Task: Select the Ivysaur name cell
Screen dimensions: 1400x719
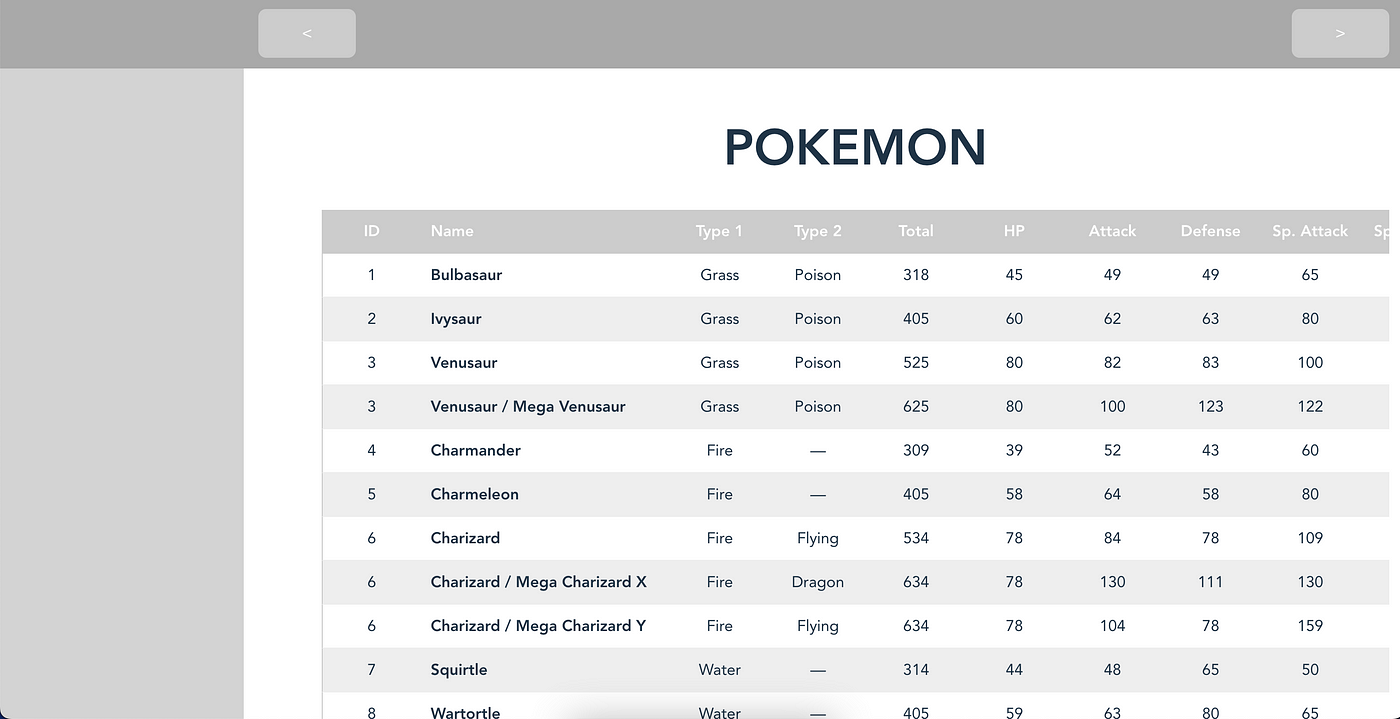Action: [456, 319]
